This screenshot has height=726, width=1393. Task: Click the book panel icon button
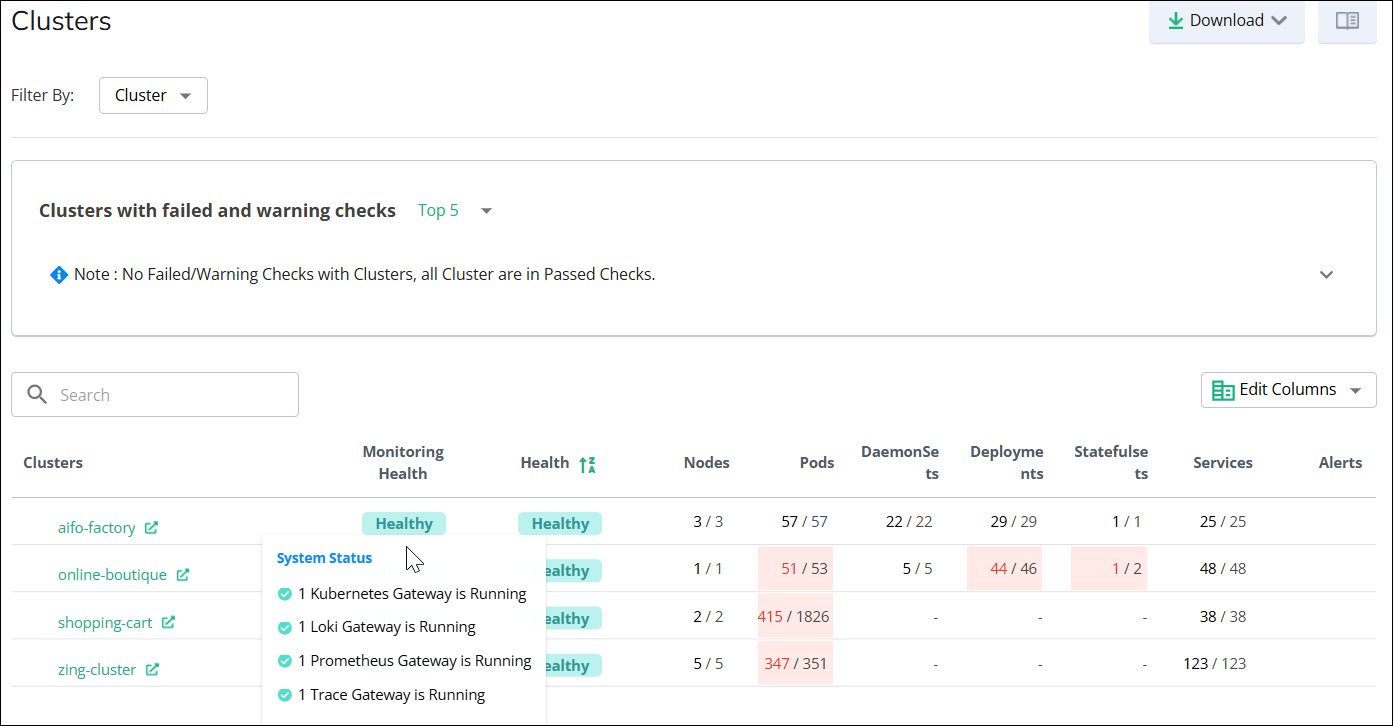(x=1347, y=21)
